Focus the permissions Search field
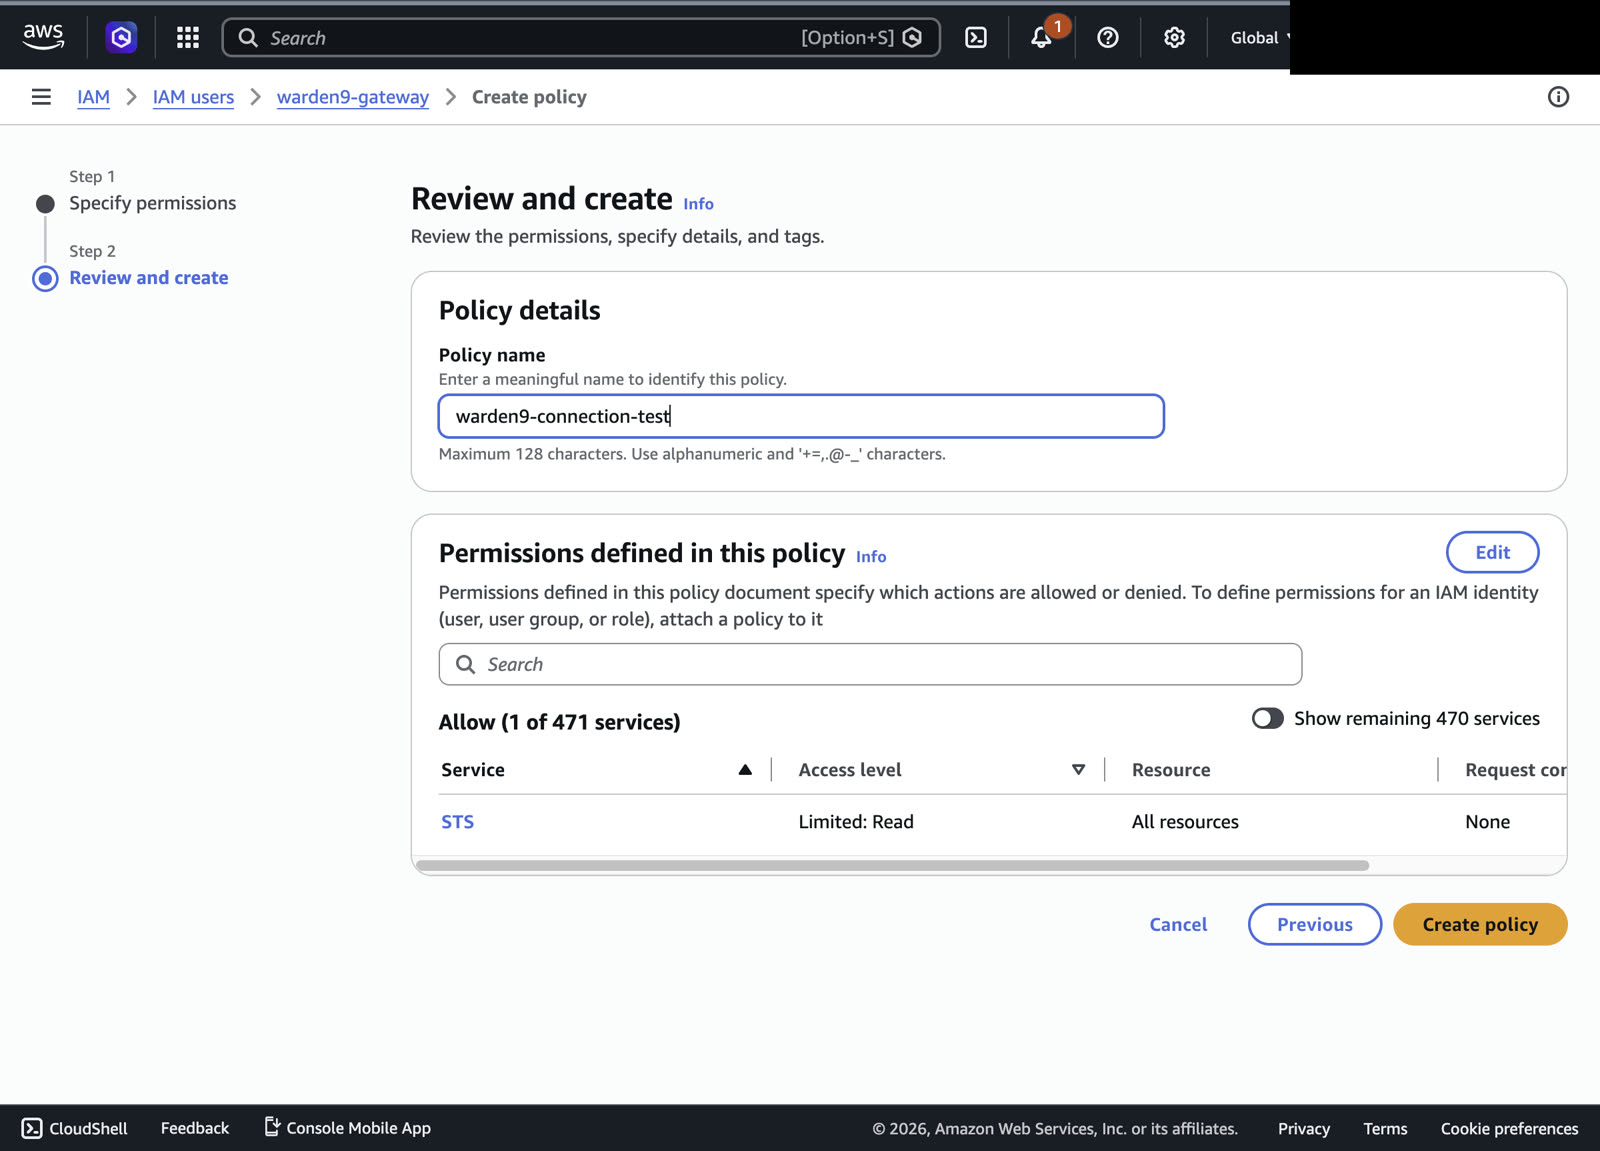This screenshot has width=1600, height=1151. [870, 665]
